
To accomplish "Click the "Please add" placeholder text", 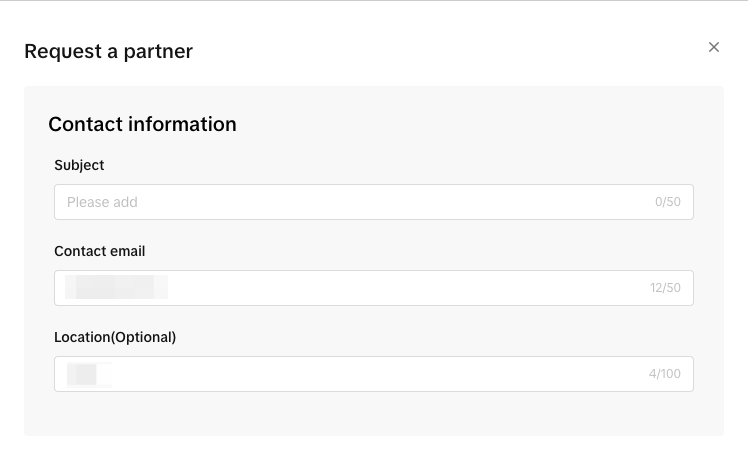I will (x=102, y=202).
